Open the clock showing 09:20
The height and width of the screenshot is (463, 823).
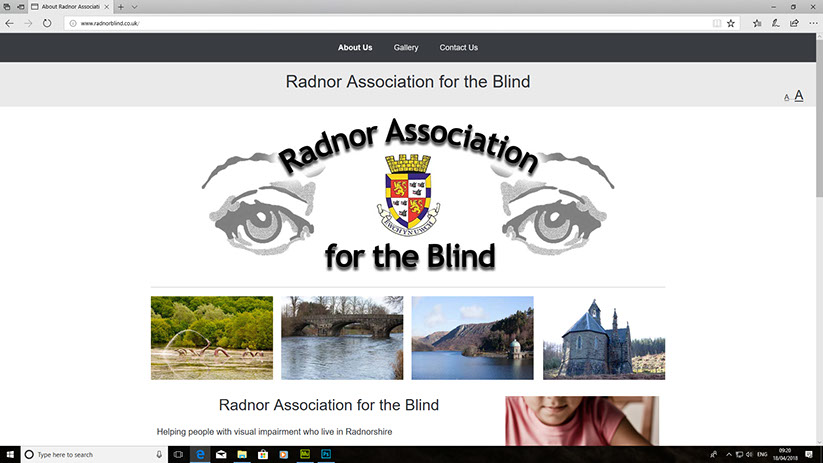(785, 455)
